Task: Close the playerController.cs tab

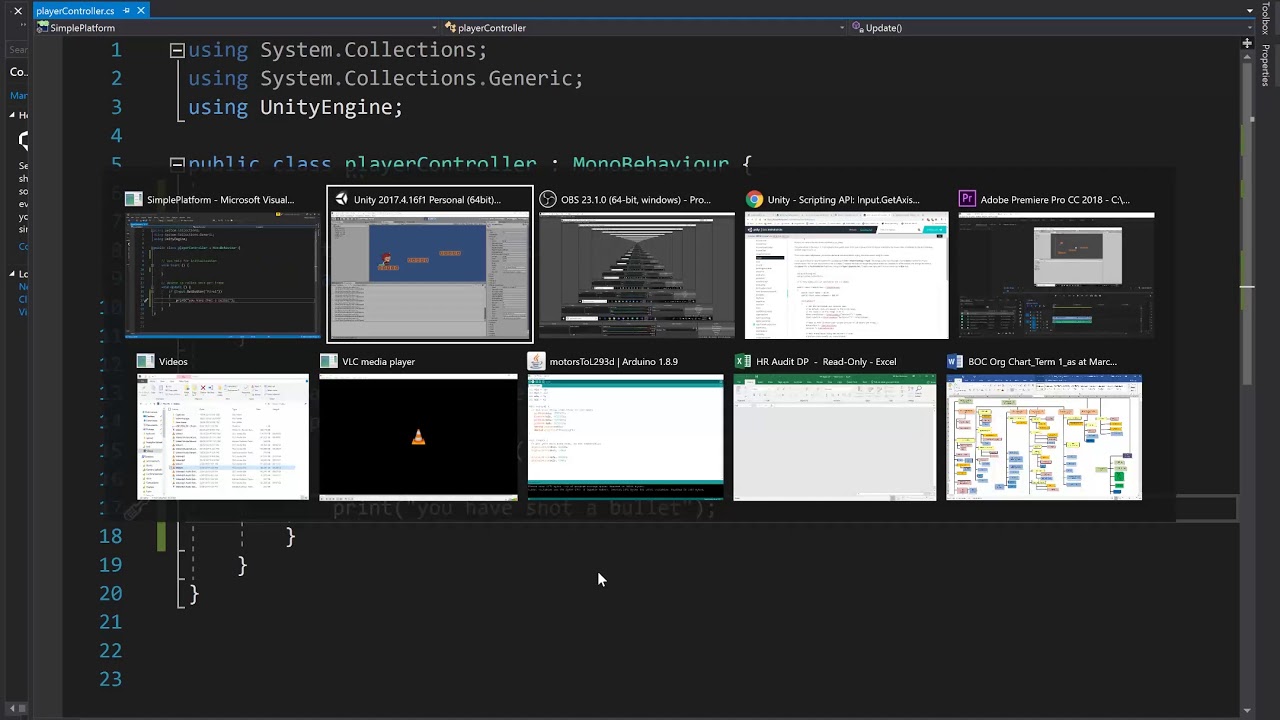Action: click(x=141, y=10)
